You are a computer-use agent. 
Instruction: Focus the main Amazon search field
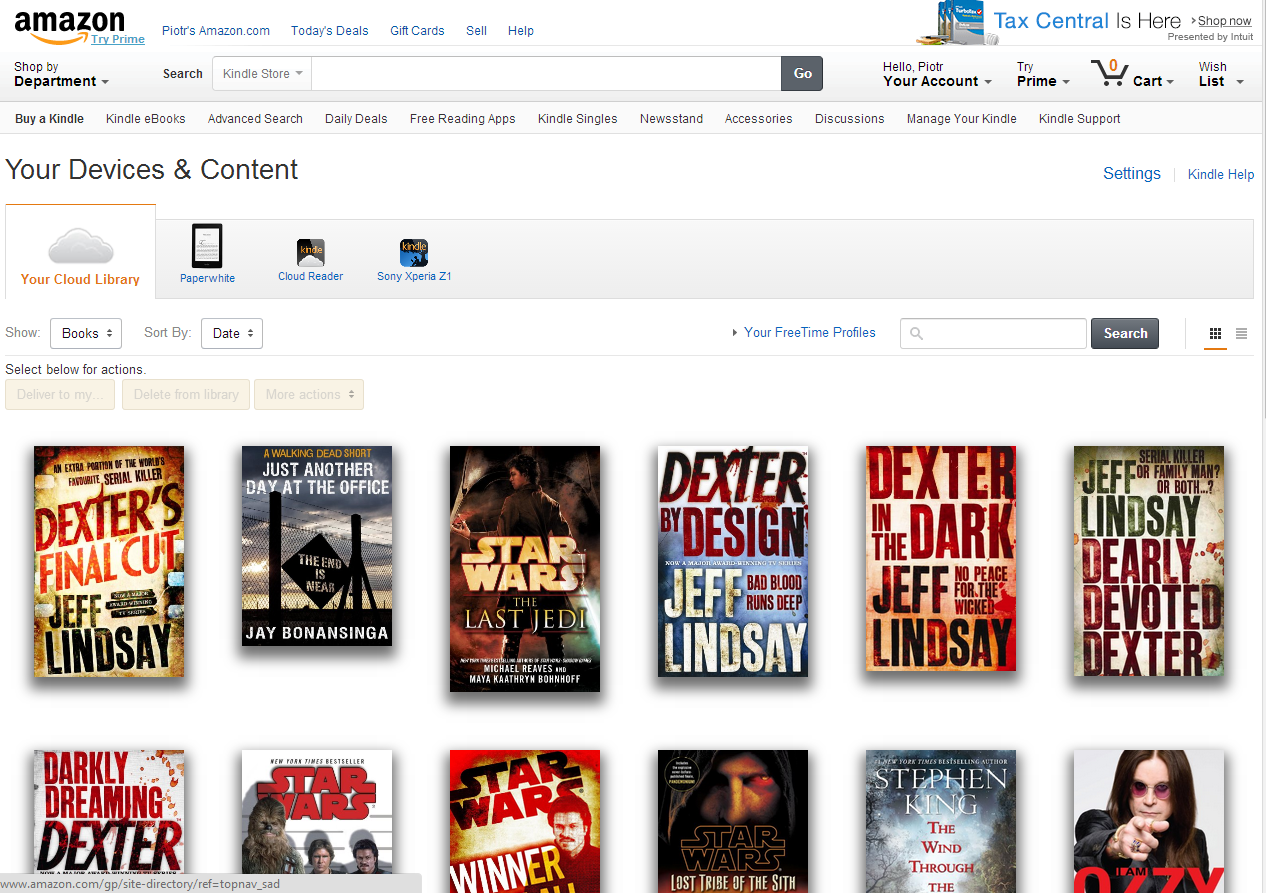click(546, 73)
